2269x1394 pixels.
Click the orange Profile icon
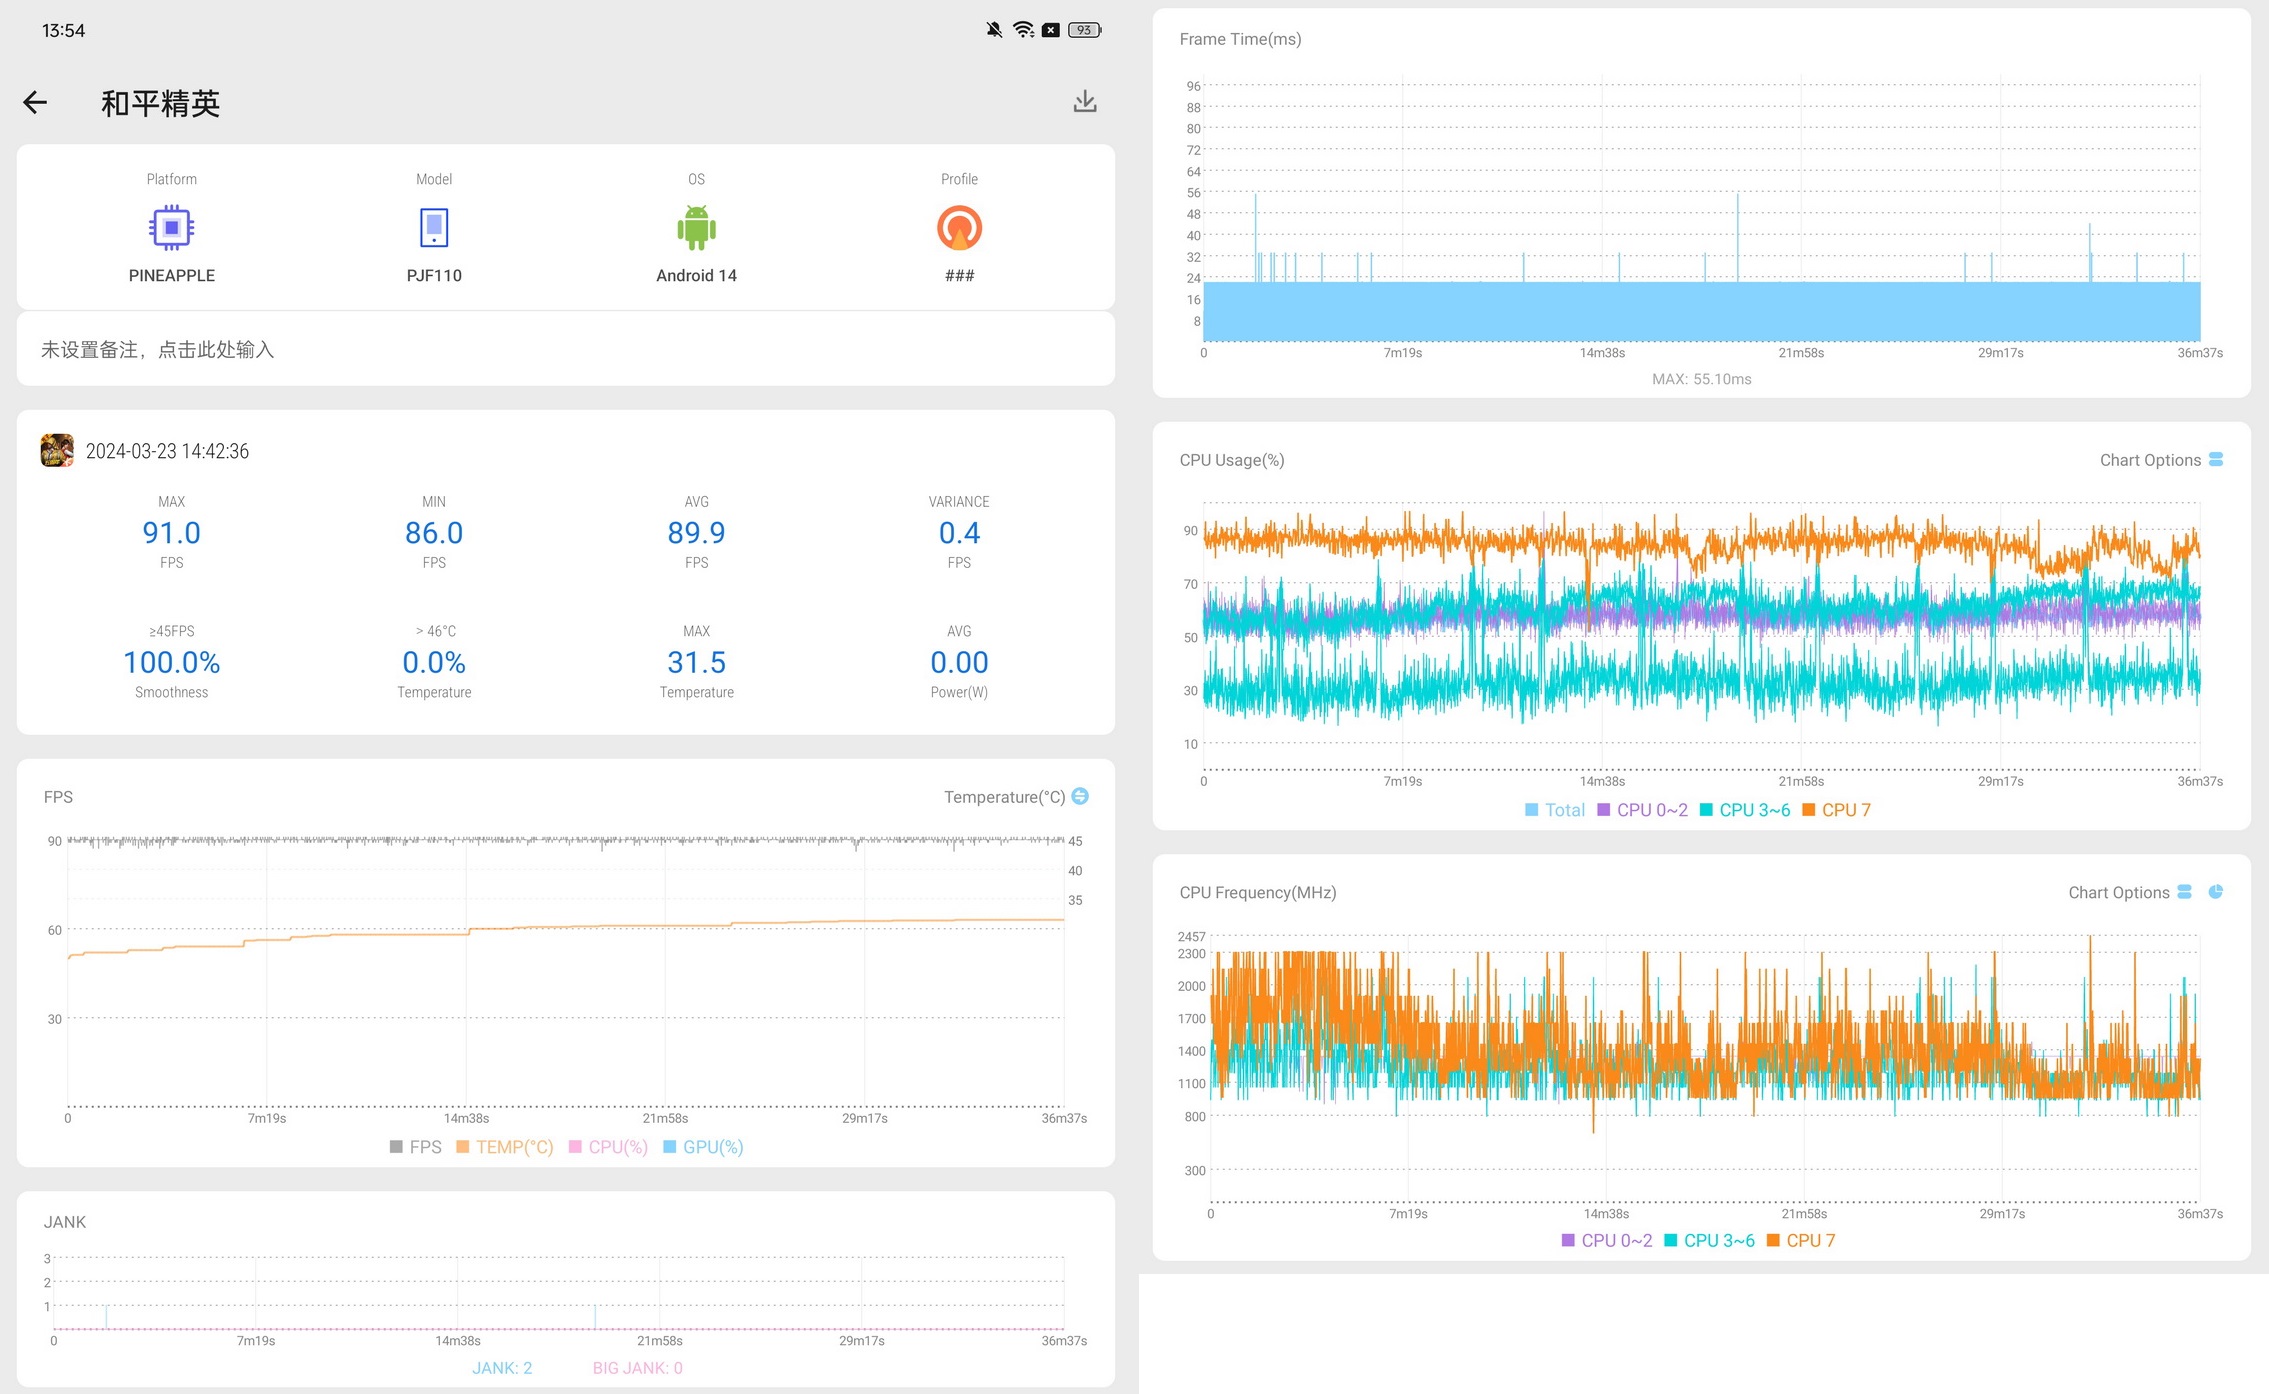[959, 227]
